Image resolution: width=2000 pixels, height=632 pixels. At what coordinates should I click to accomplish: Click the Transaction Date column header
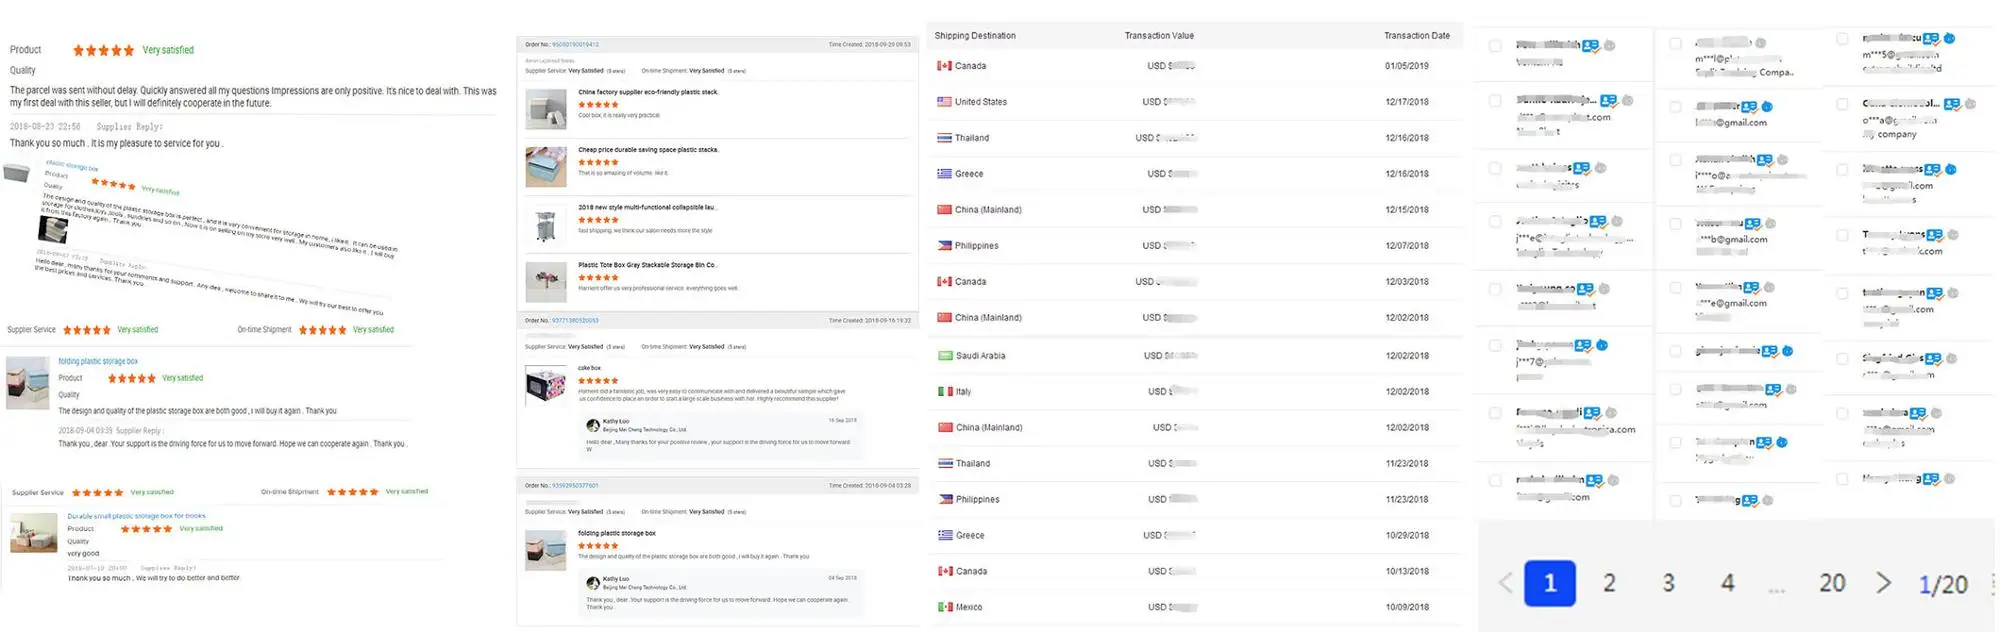[1417, 36]
